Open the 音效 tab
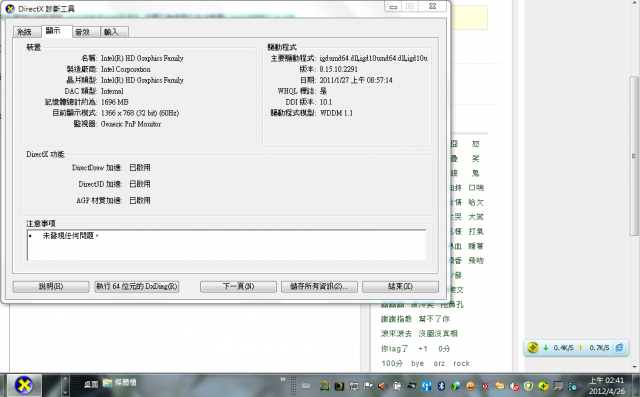Image resolution: width=640 pixels, height=397 pixels. point(86,32)
